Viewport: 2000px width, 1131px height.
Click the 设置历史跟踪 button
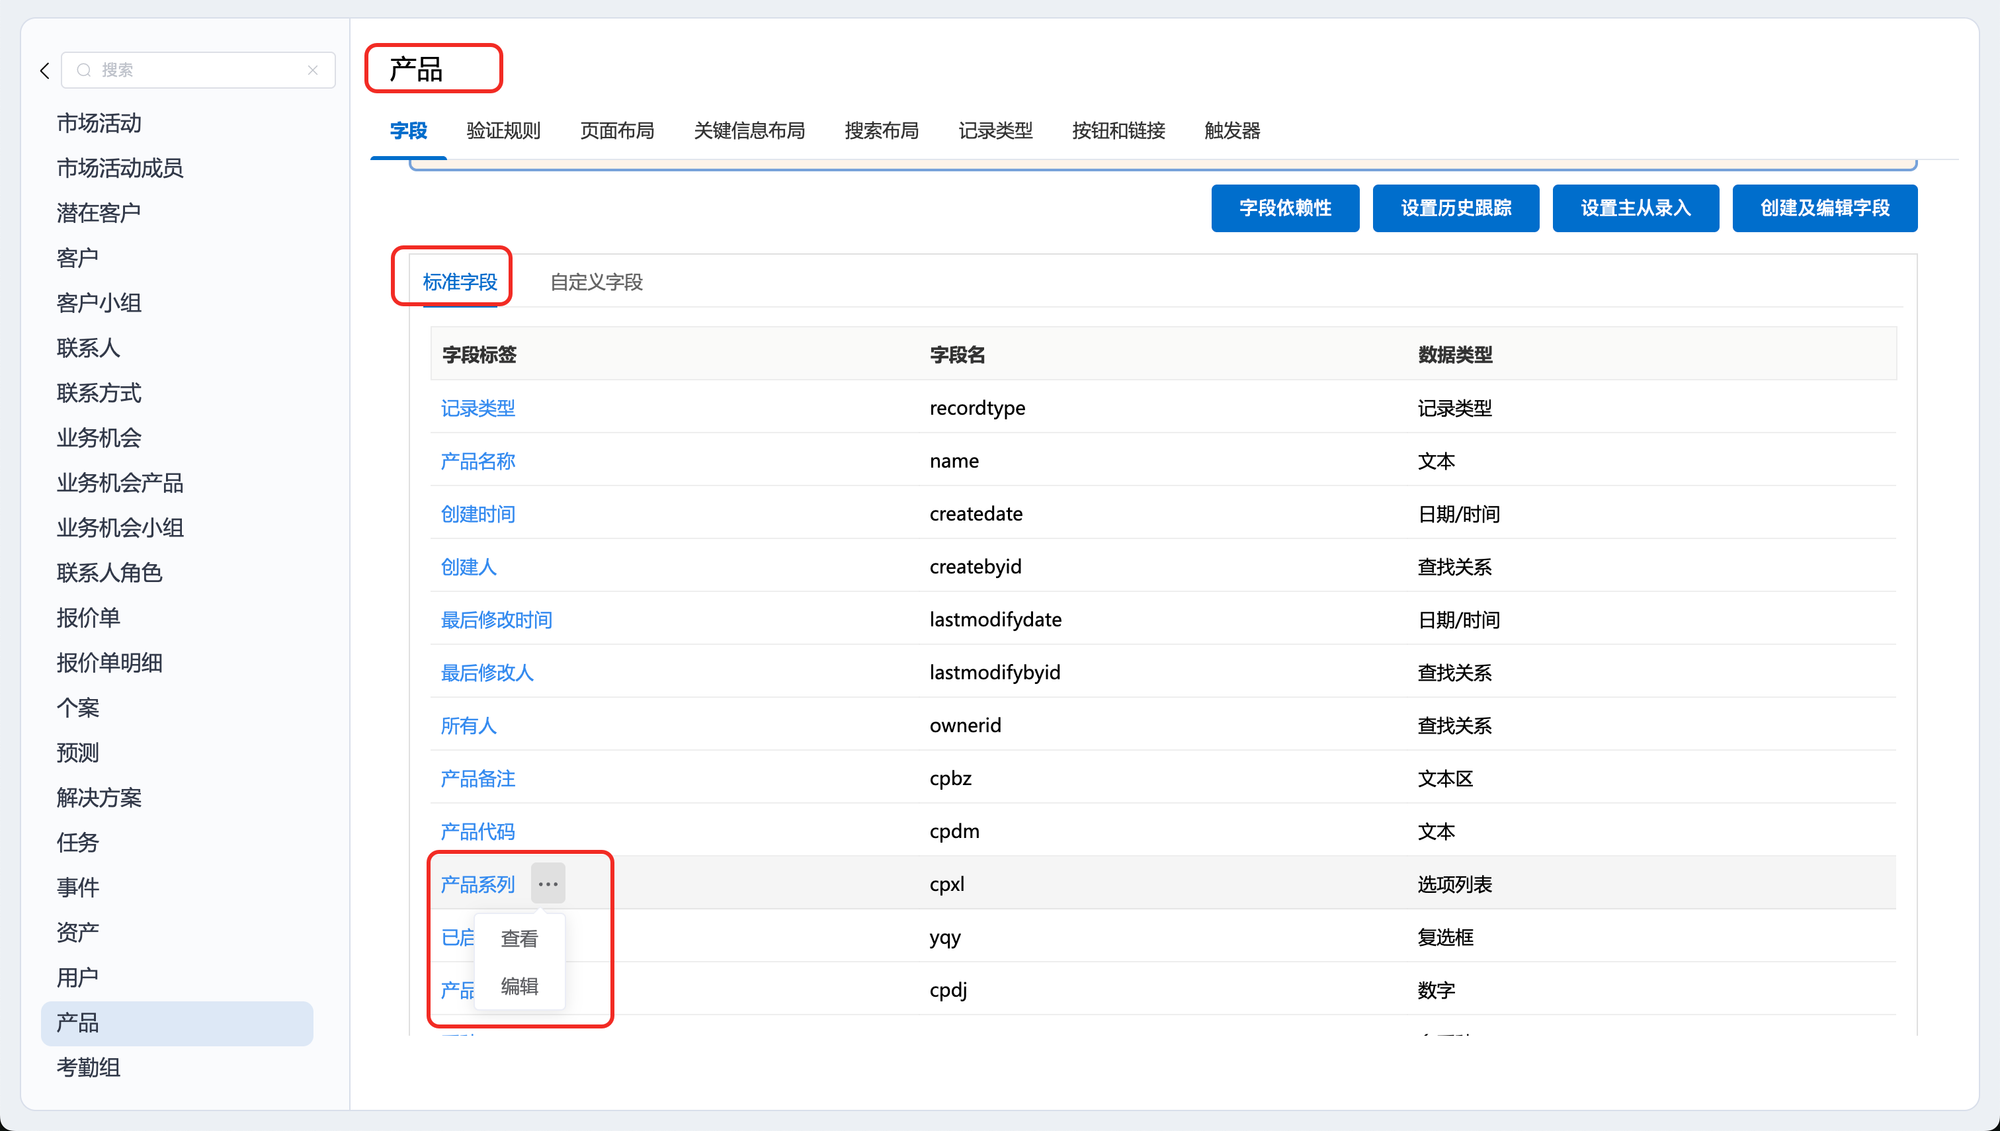[x=1455, y=208]
